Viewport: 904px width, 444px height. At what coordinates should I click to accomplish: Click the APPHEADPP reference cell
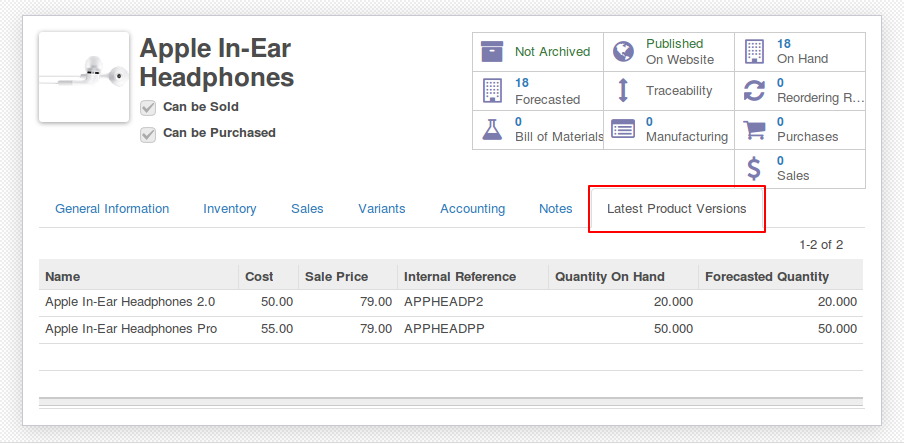point(445,329)
